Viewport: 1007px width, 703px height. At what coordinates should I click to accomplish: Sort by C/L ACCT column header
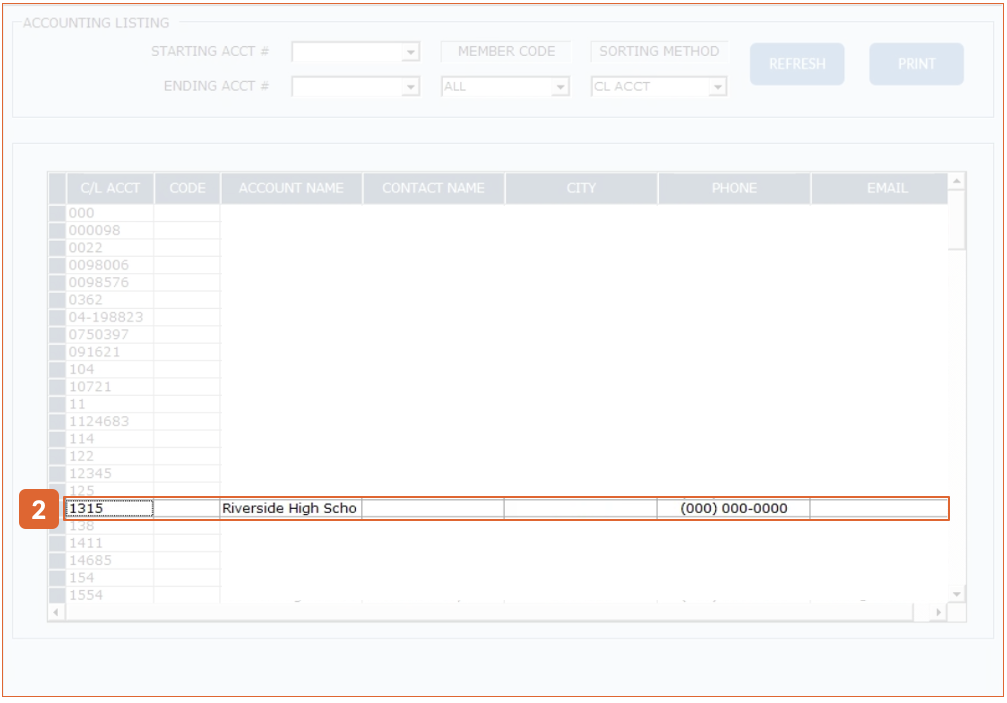[110, 188]
